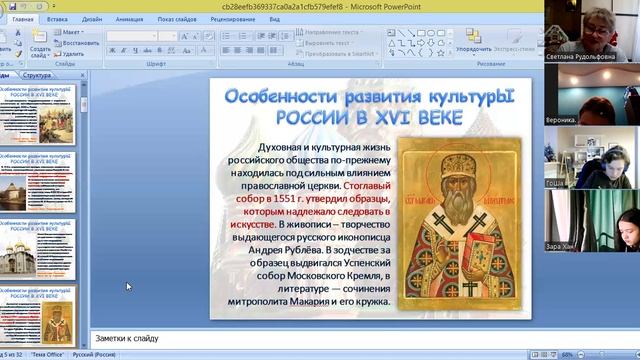Toggle numbered list
640x360 pixels.
click(244, 36)
